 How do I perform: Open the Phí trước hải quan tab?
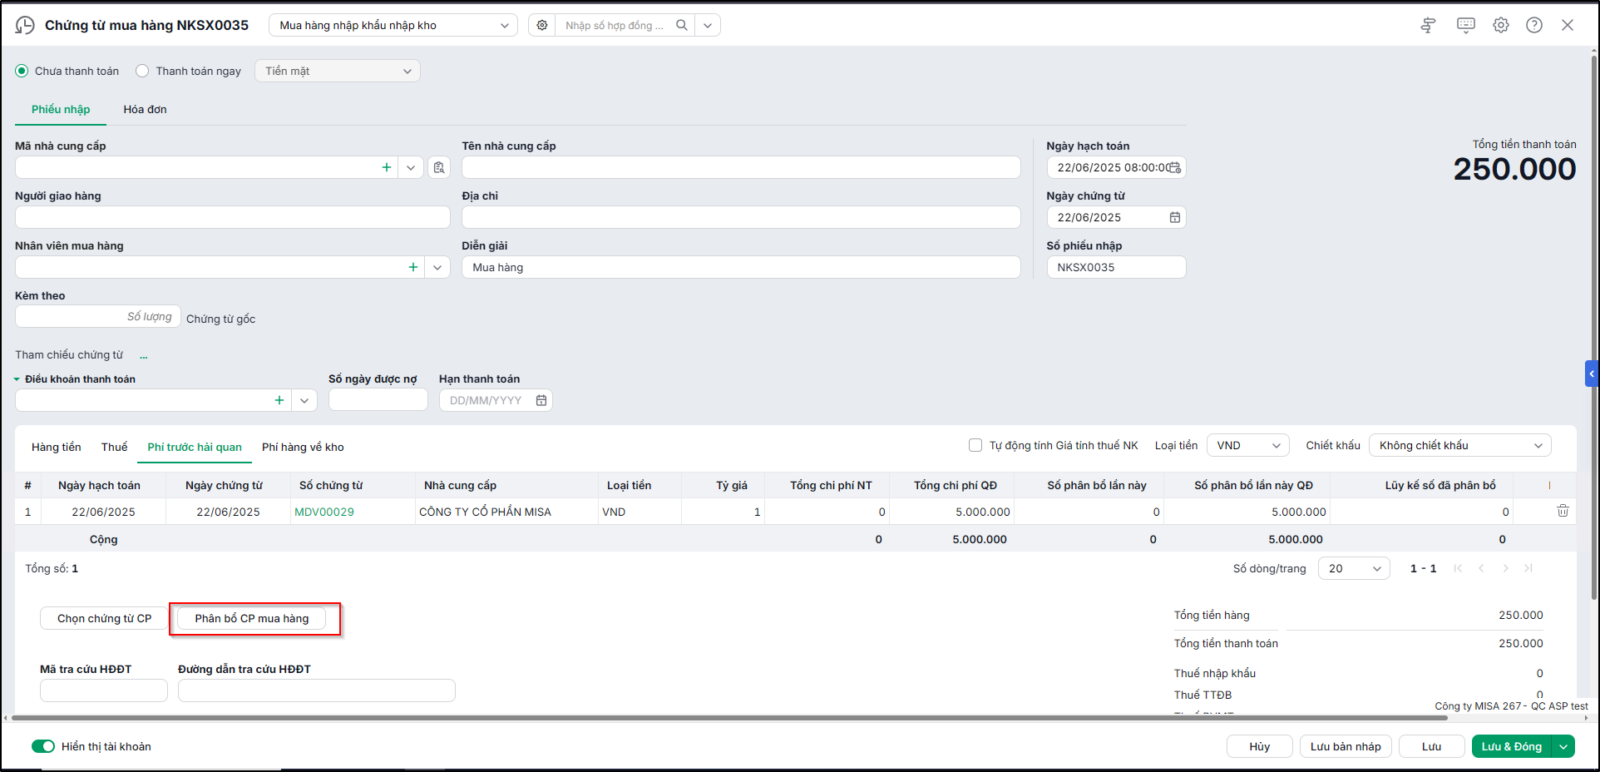click(195, 447)
